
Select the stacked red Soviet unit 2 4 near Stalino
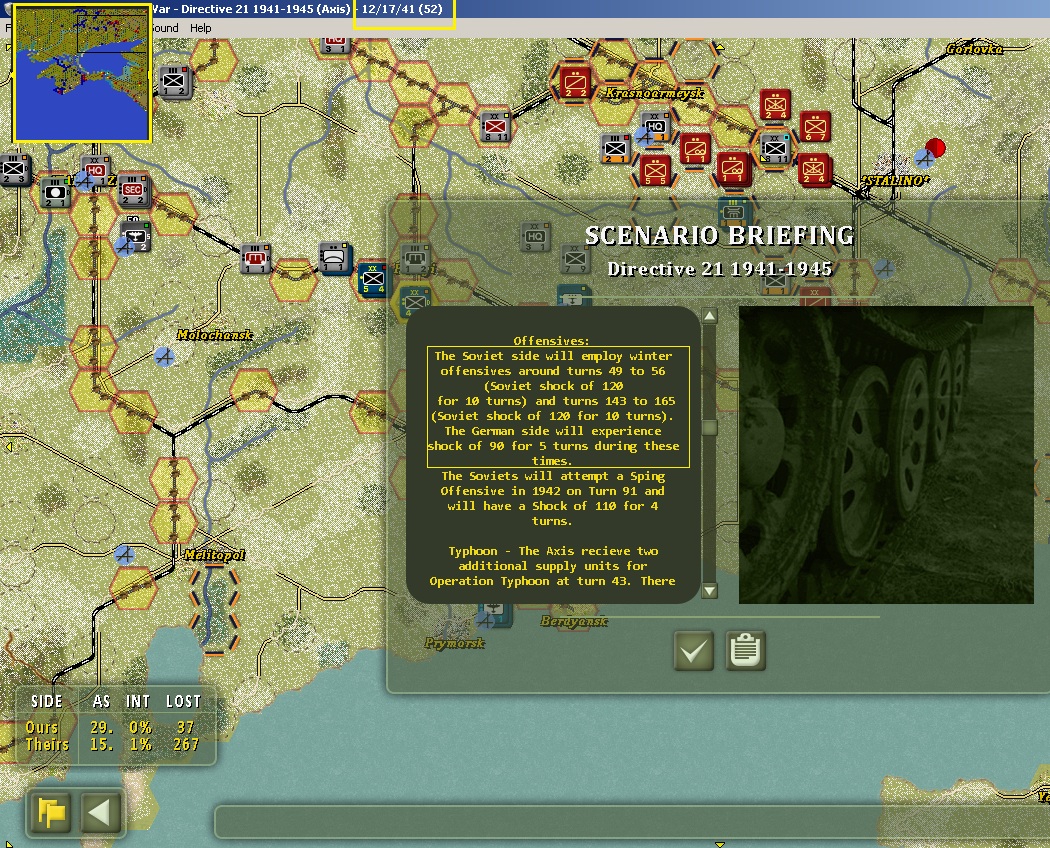coord(815,169)
